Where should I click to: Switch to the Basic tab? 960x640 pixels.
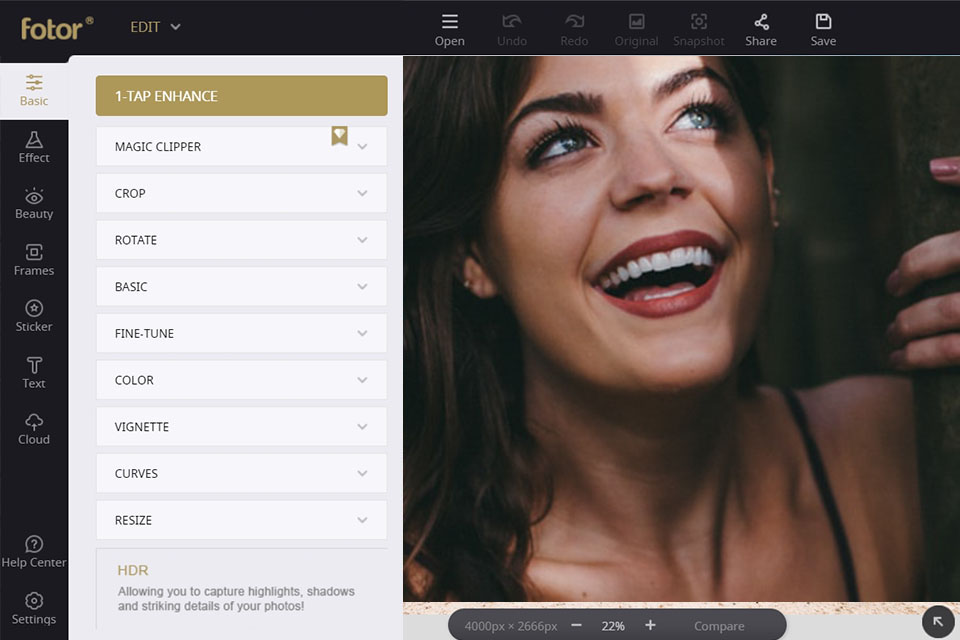pyautogui.click(x=33, y=91)
